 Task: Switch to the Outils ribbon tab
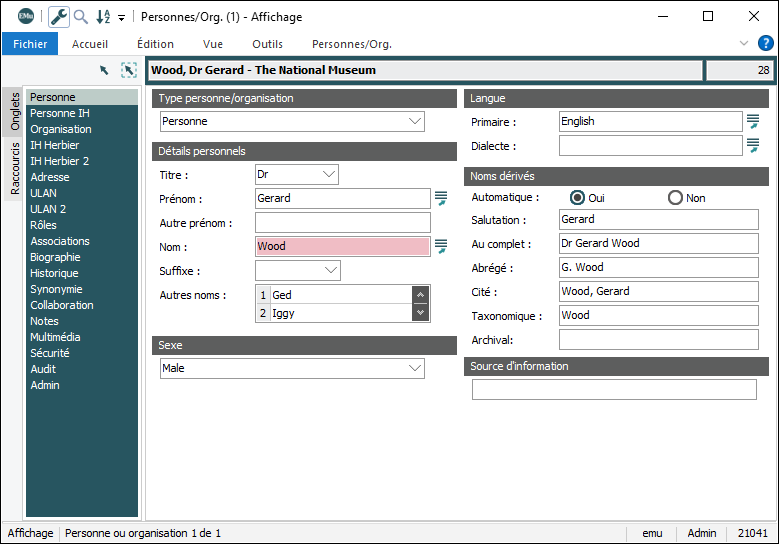click(x=267, y=44)
